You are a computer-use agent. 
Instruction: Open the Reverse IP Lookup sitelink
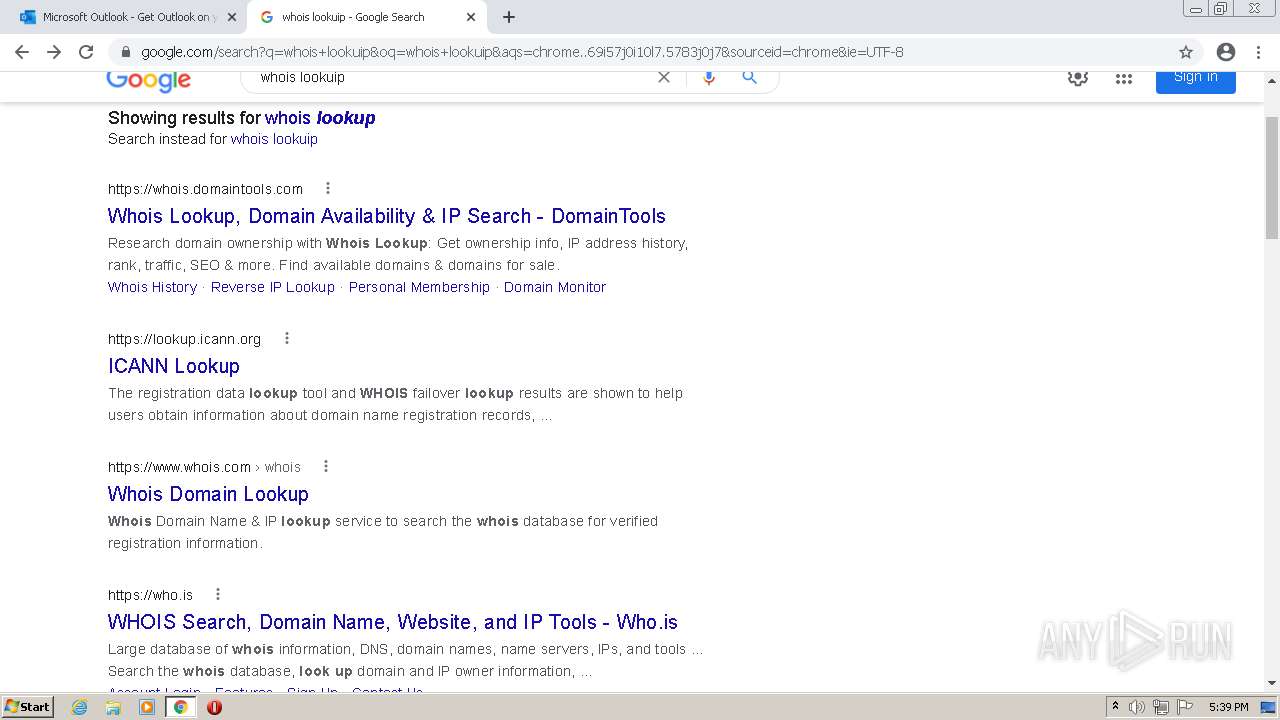273,287
